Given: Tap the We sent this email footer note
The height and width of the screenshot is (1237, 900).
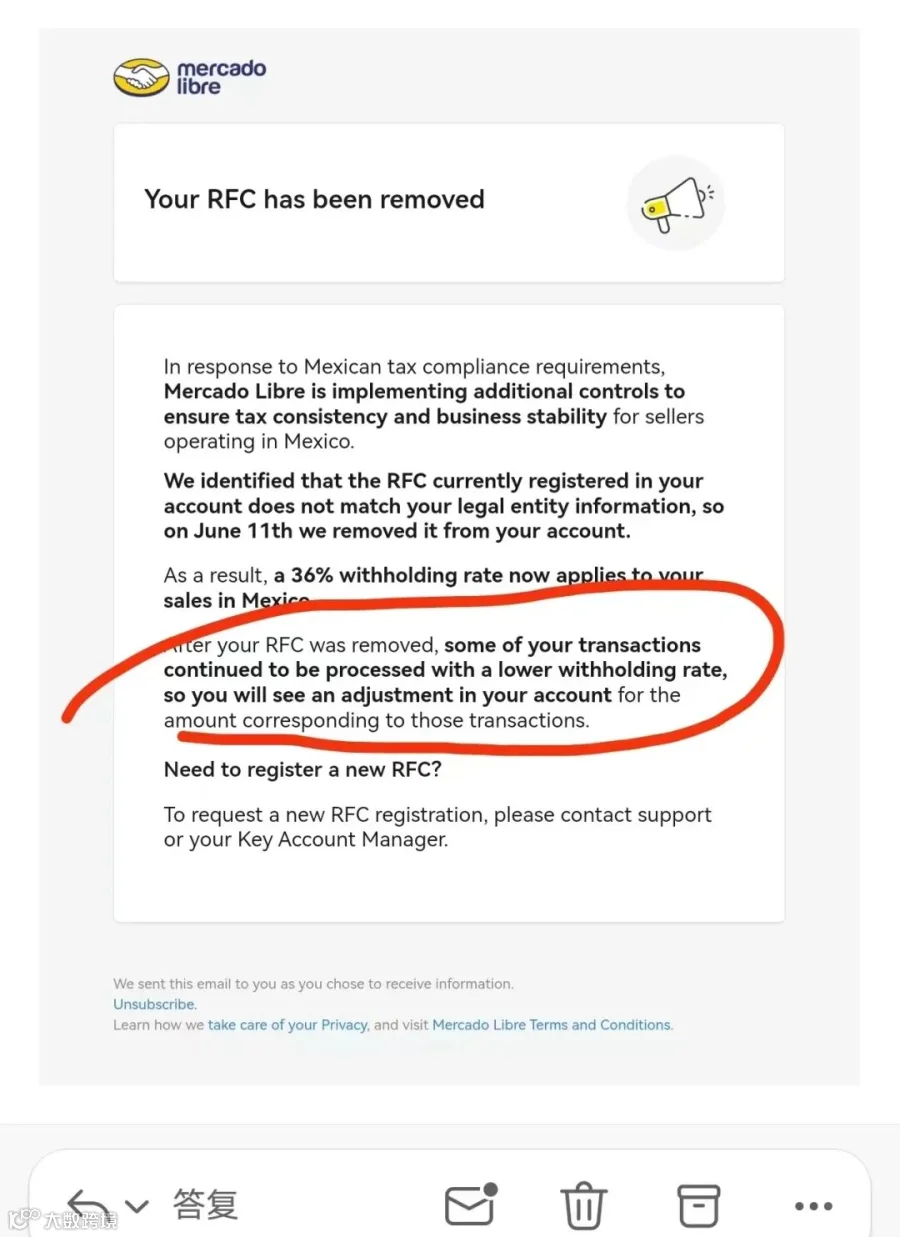Looking at the screenshot, I should click(313, 984).
